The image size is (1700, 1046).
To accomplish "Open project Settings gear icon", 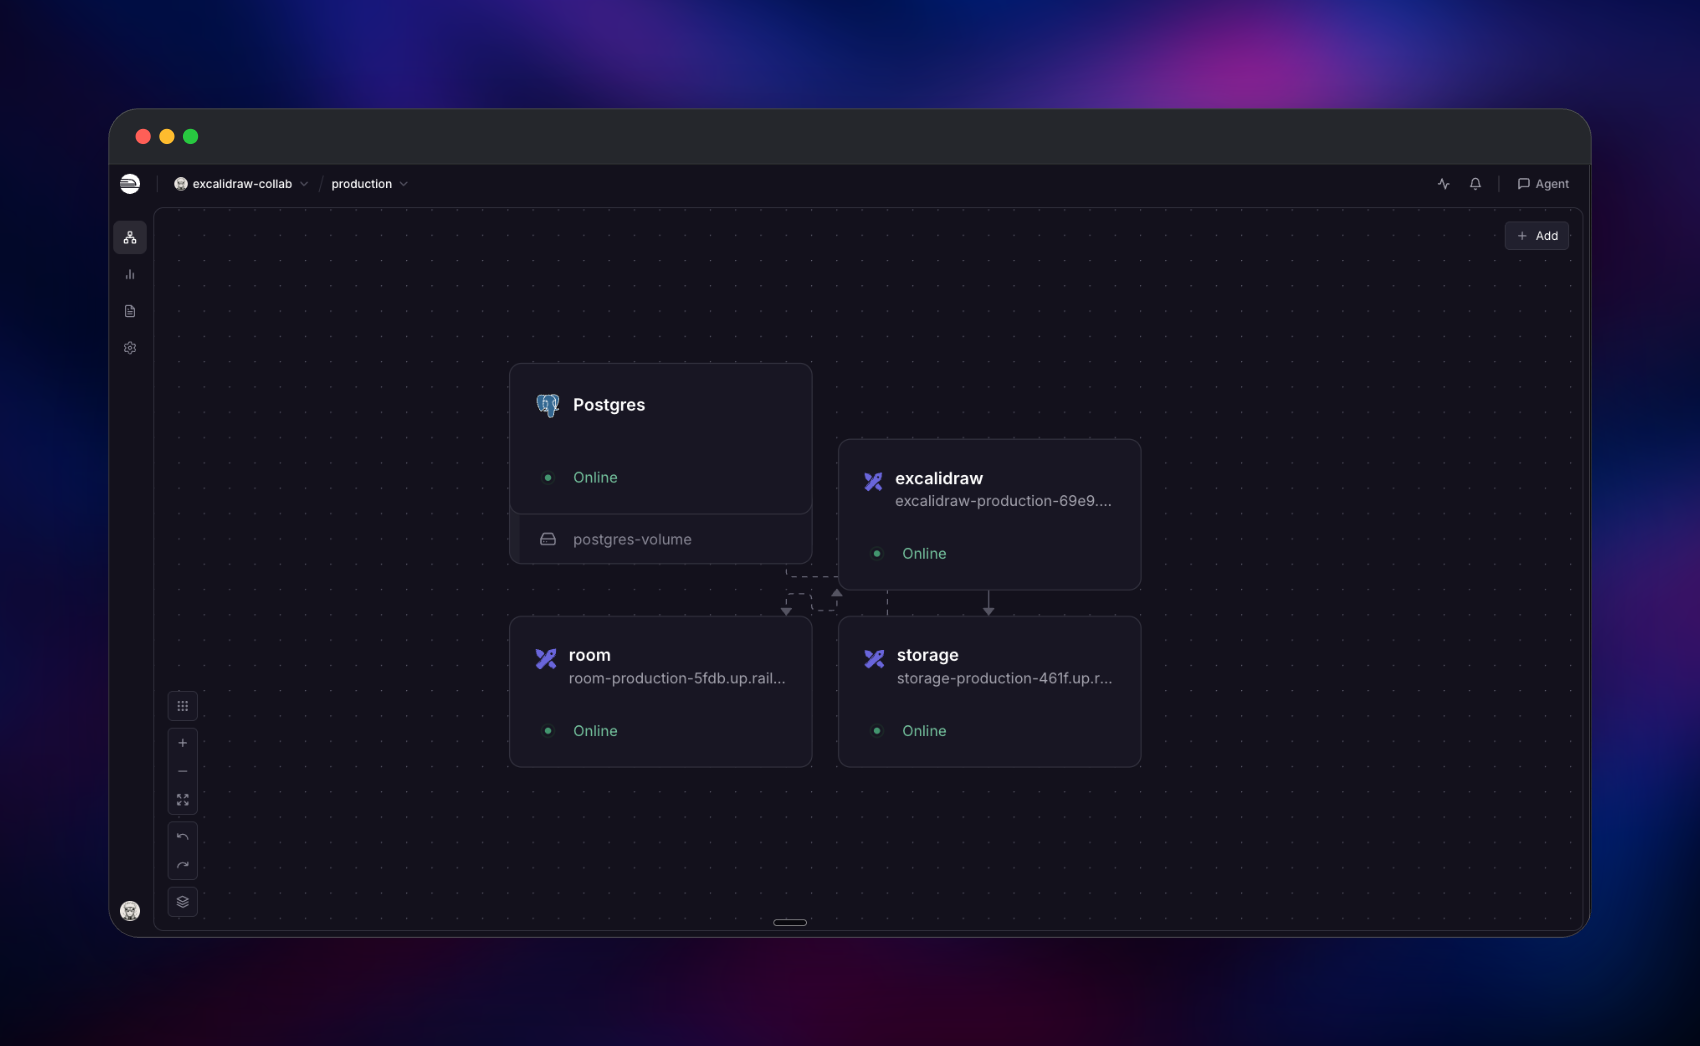I will click(x=130, y=348).
